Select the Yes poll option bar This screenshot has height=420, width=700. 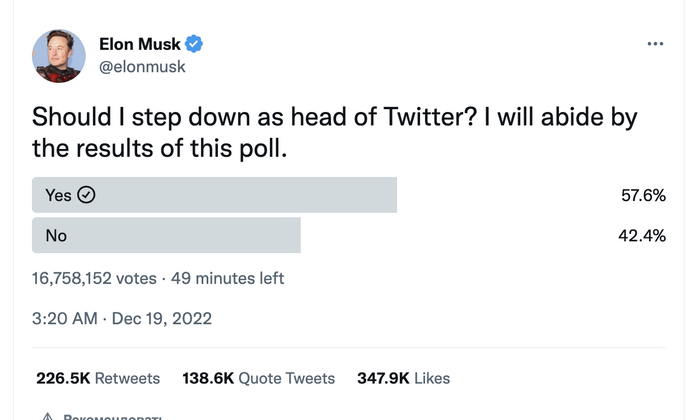(x=214, y=195)
